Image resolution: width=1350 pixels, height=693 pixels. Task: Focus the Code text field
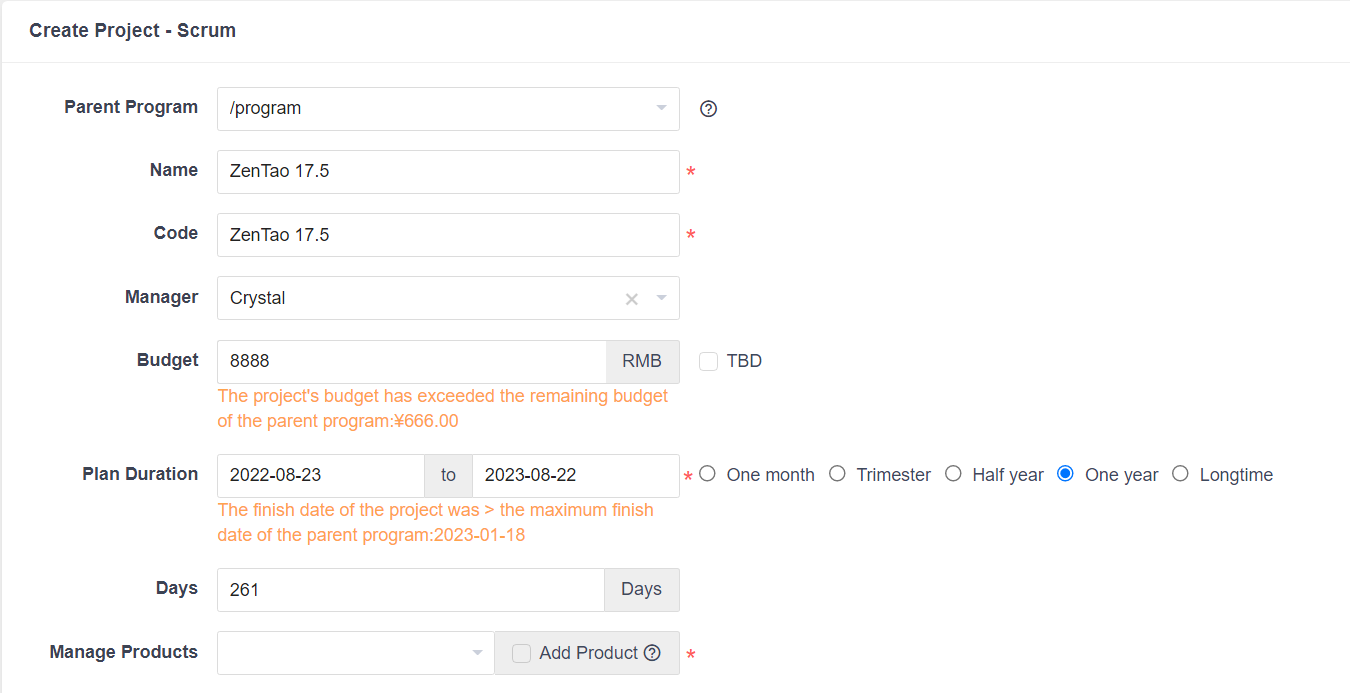point(448,235)
